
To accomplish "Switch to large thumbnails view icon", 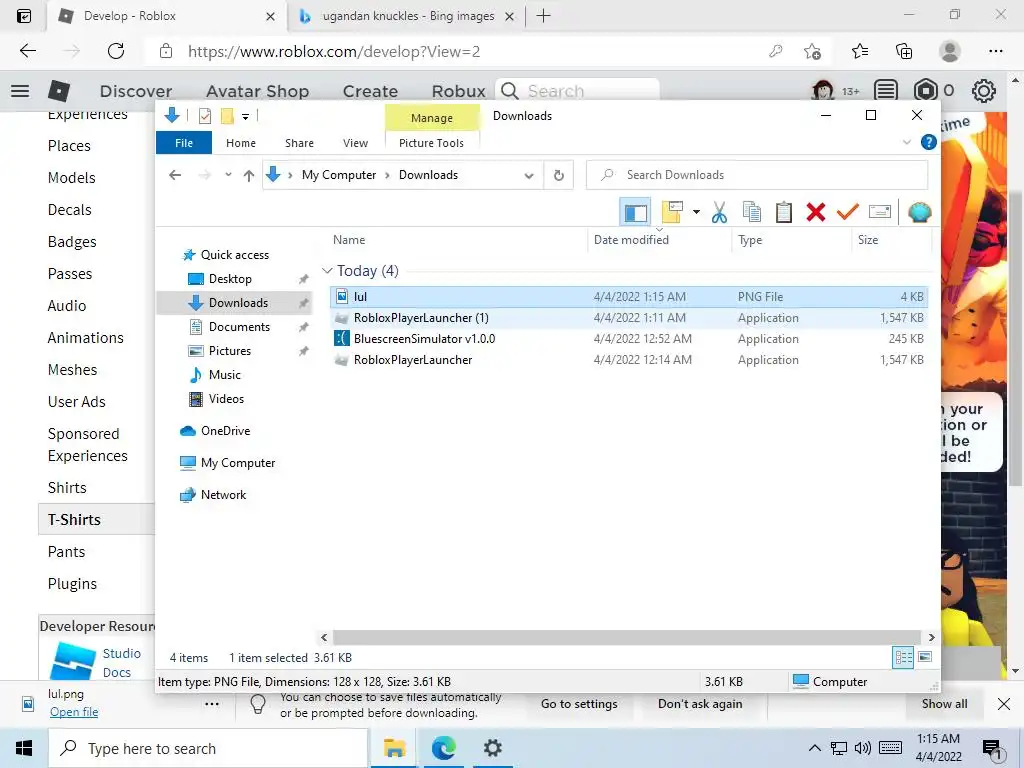I will coord(925,657).
